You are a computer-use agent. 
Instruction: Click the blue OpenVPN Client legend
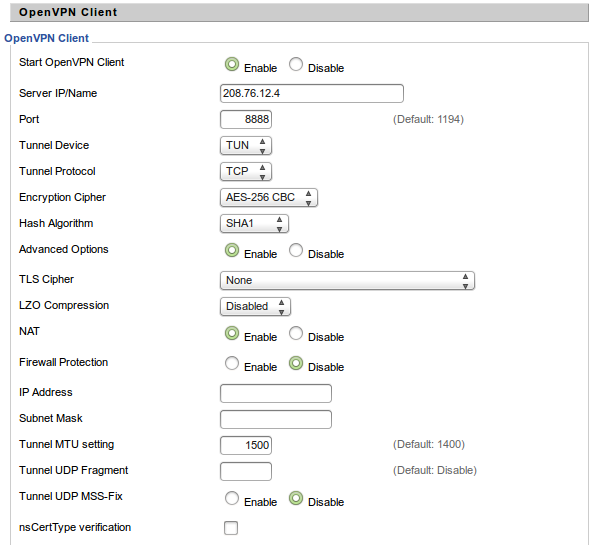point(46,38)
